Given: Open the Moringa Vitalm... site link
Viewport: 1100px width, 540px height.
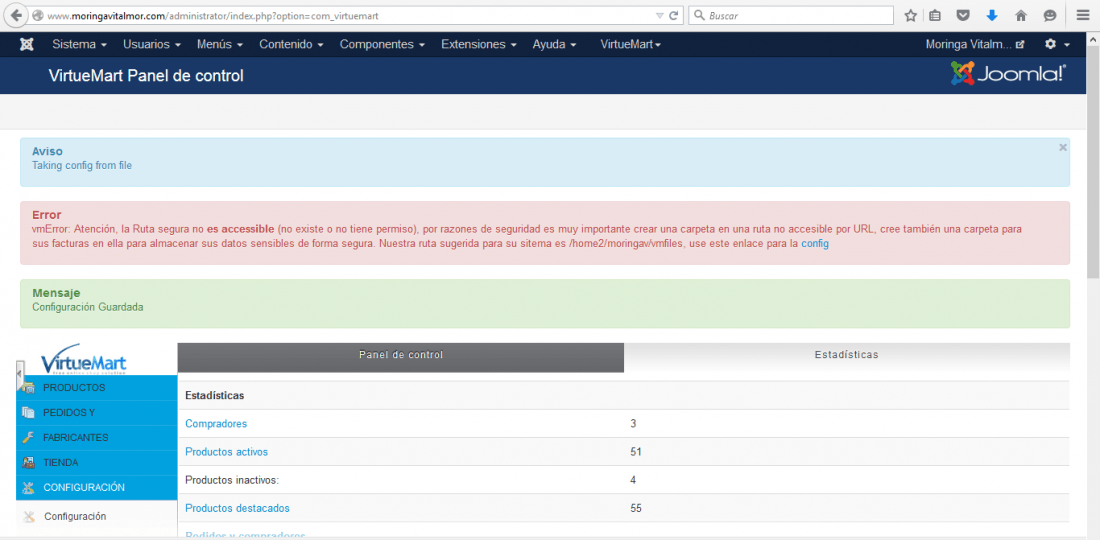Looking at the screenshot, I should click(974, 44).
